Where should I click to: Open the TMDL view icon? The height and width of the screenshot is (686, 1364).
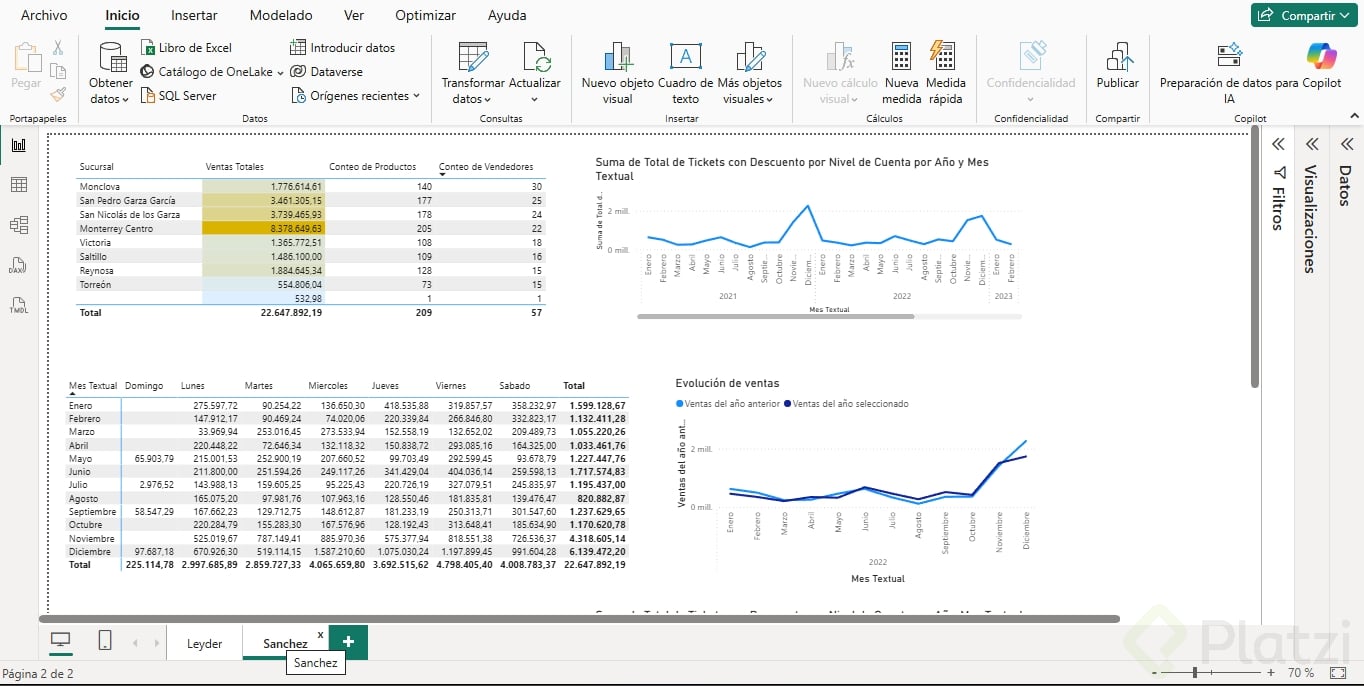point(19,305)
